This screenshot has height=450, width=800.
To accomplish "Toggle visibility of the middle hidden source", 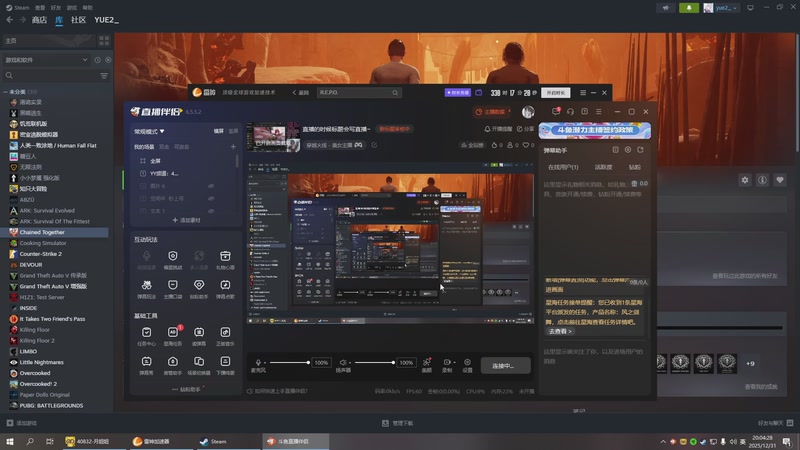I will pos(211,198).
